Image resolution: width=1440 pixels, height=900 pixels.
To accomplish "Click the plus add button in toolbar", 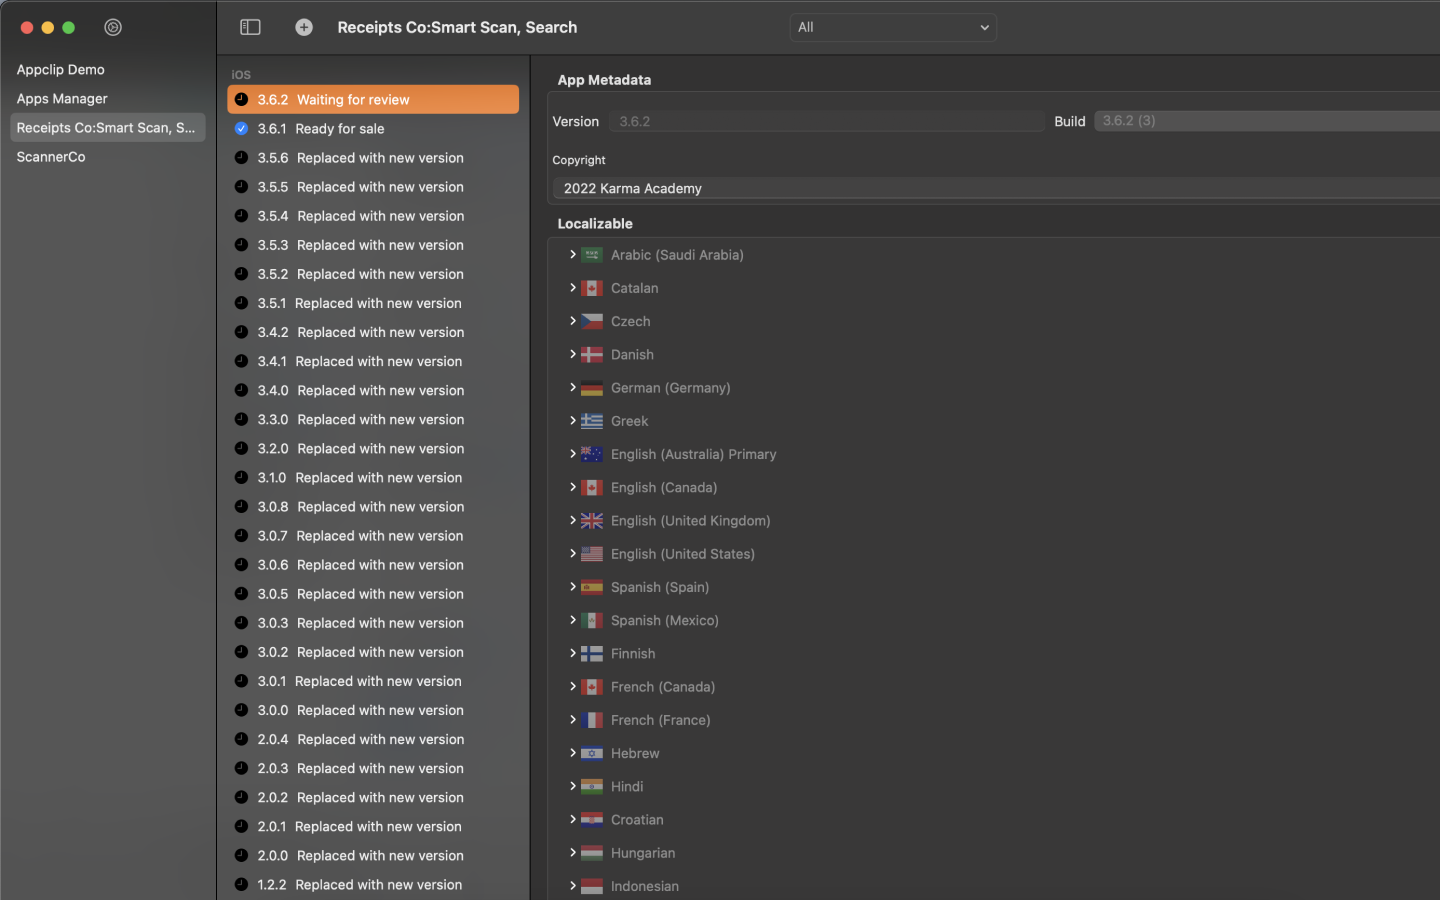I will click(304, 27).
